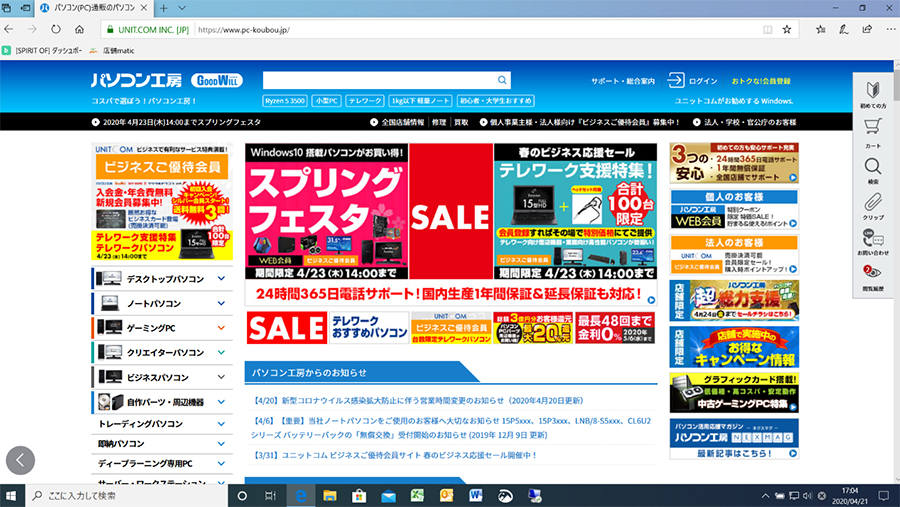900x507 pixels.
Task: Open the login icon link
Action: [x=676, y=80]
